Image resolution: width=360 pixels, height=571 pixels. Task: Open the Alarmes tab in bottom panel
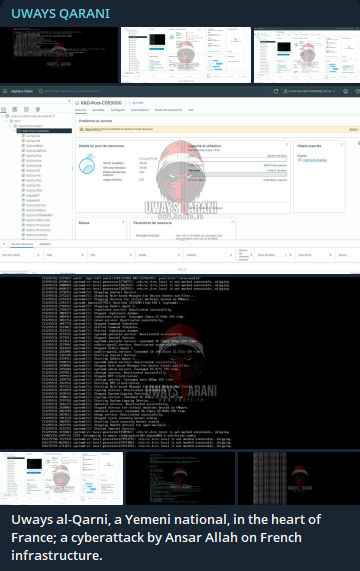pyautogui.click(x=44, y=244)
